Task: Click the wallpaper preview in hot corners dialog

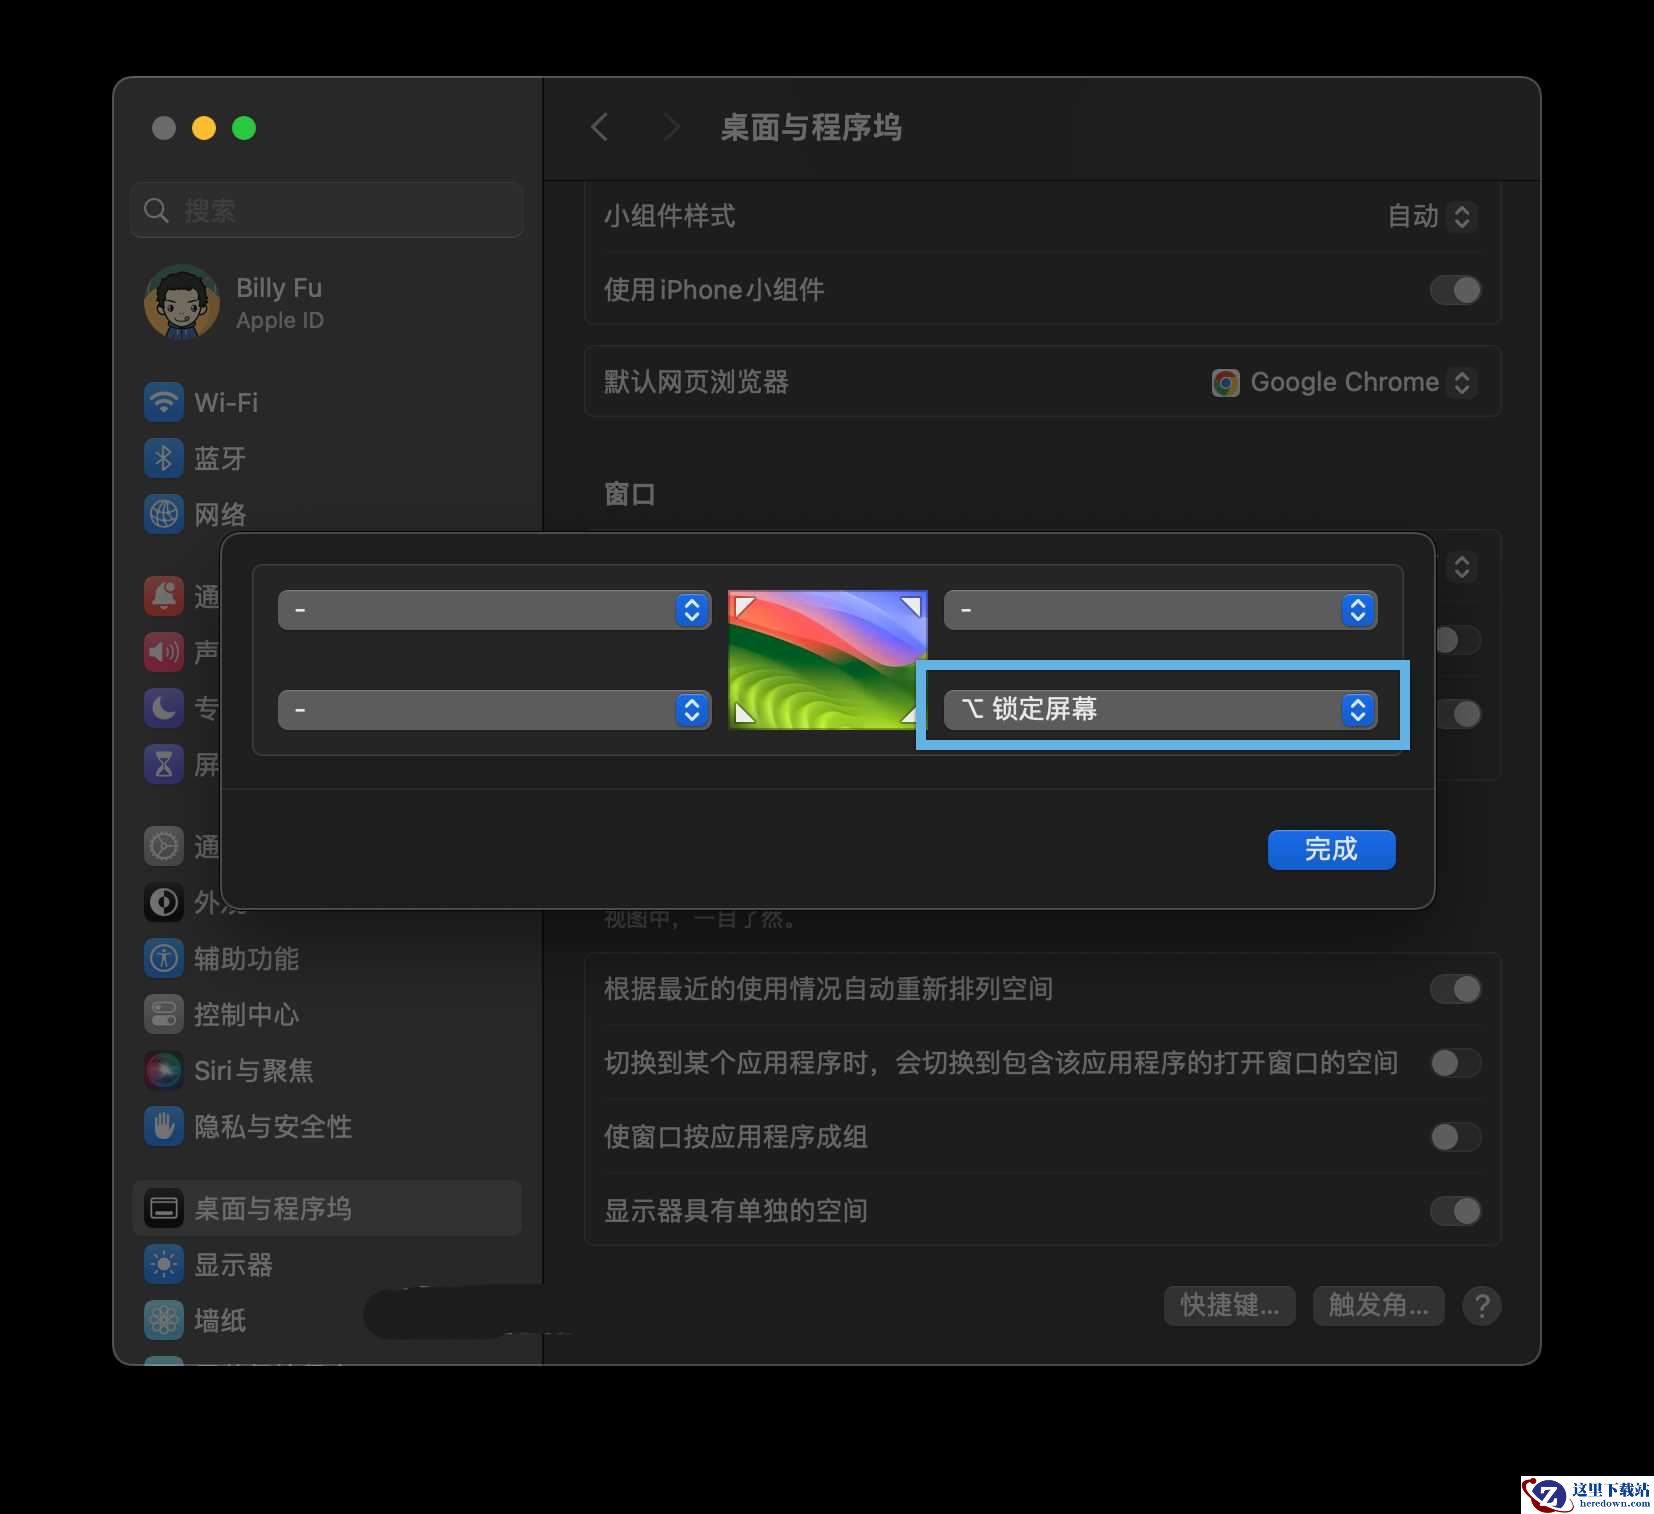Action: [827, 659]
